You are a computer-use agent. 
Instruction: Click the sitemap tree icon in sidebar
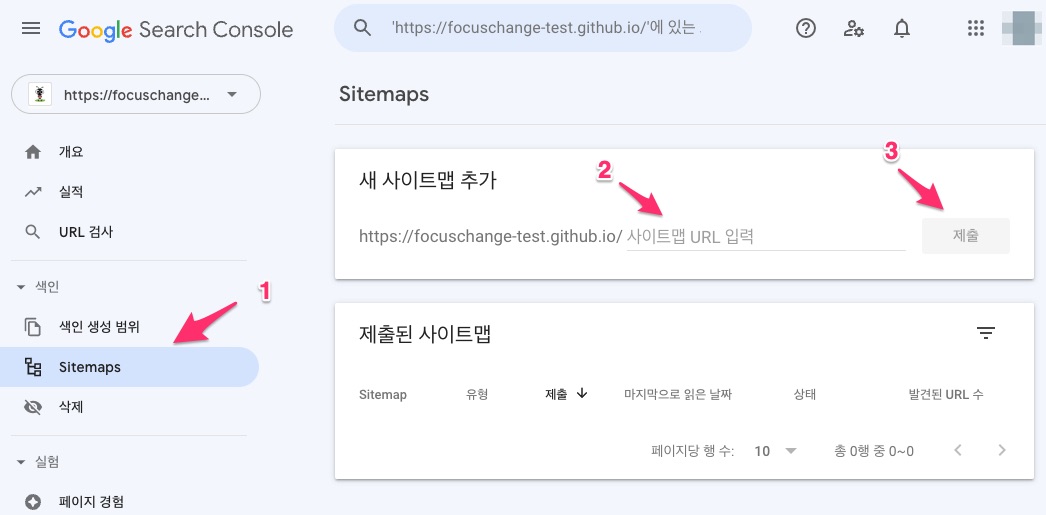pyautogui.click(x=33, y=367)
